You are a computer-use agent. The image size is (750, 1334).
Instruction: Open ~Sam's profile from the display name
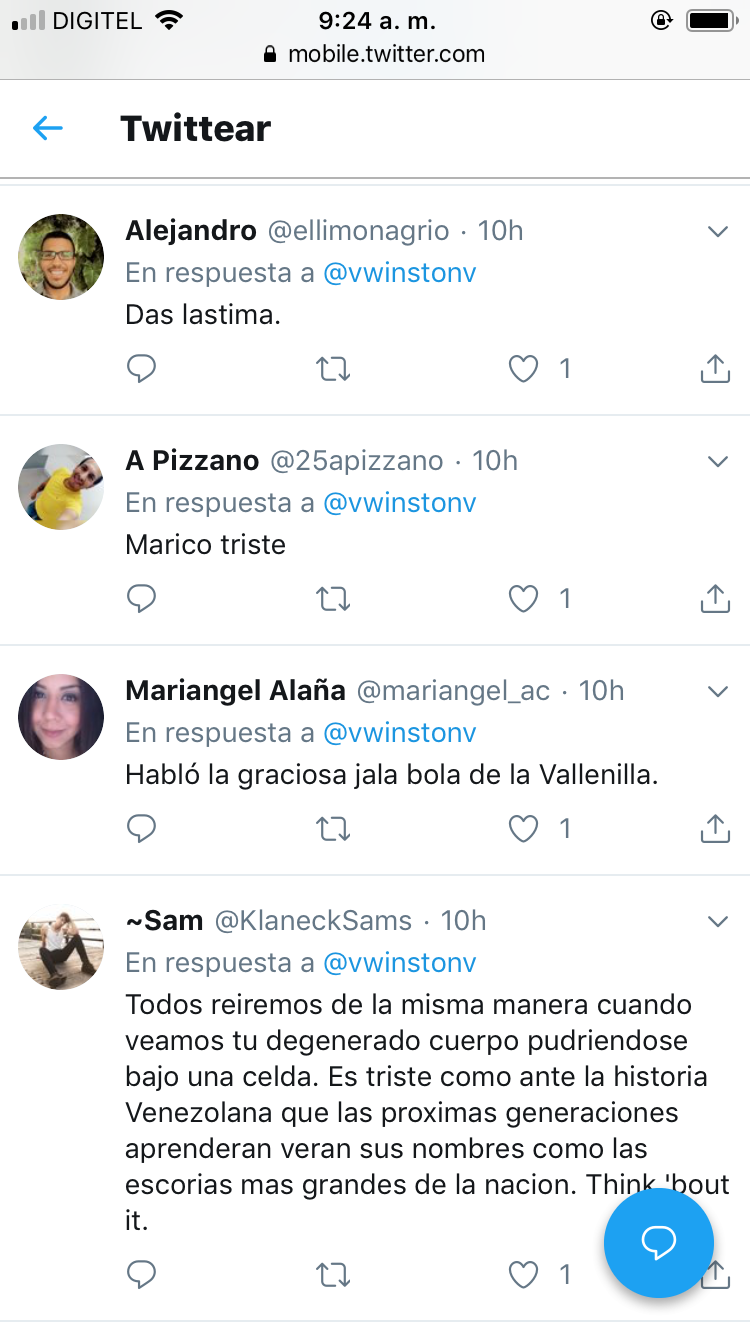click(164, 920)
